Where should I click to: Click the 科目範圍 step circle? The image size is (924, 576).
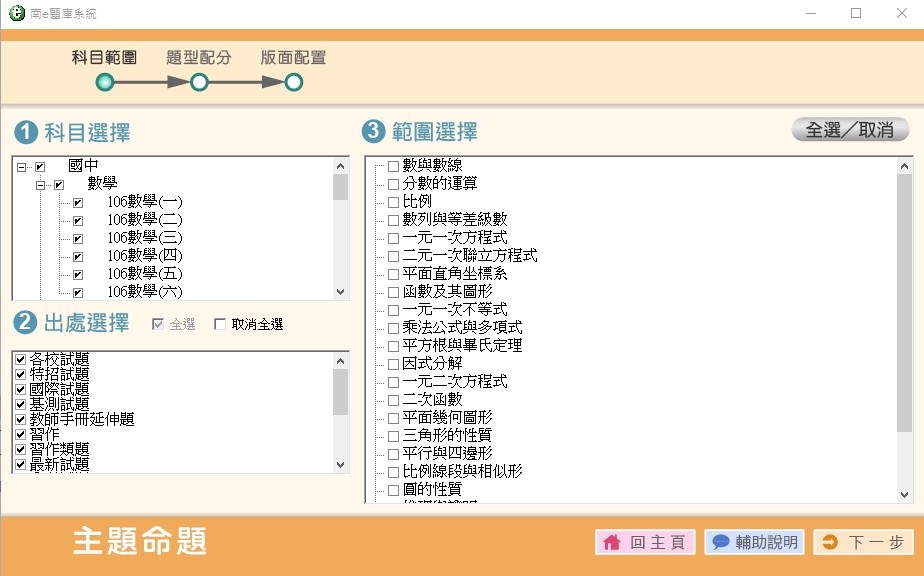pos(105,82)
